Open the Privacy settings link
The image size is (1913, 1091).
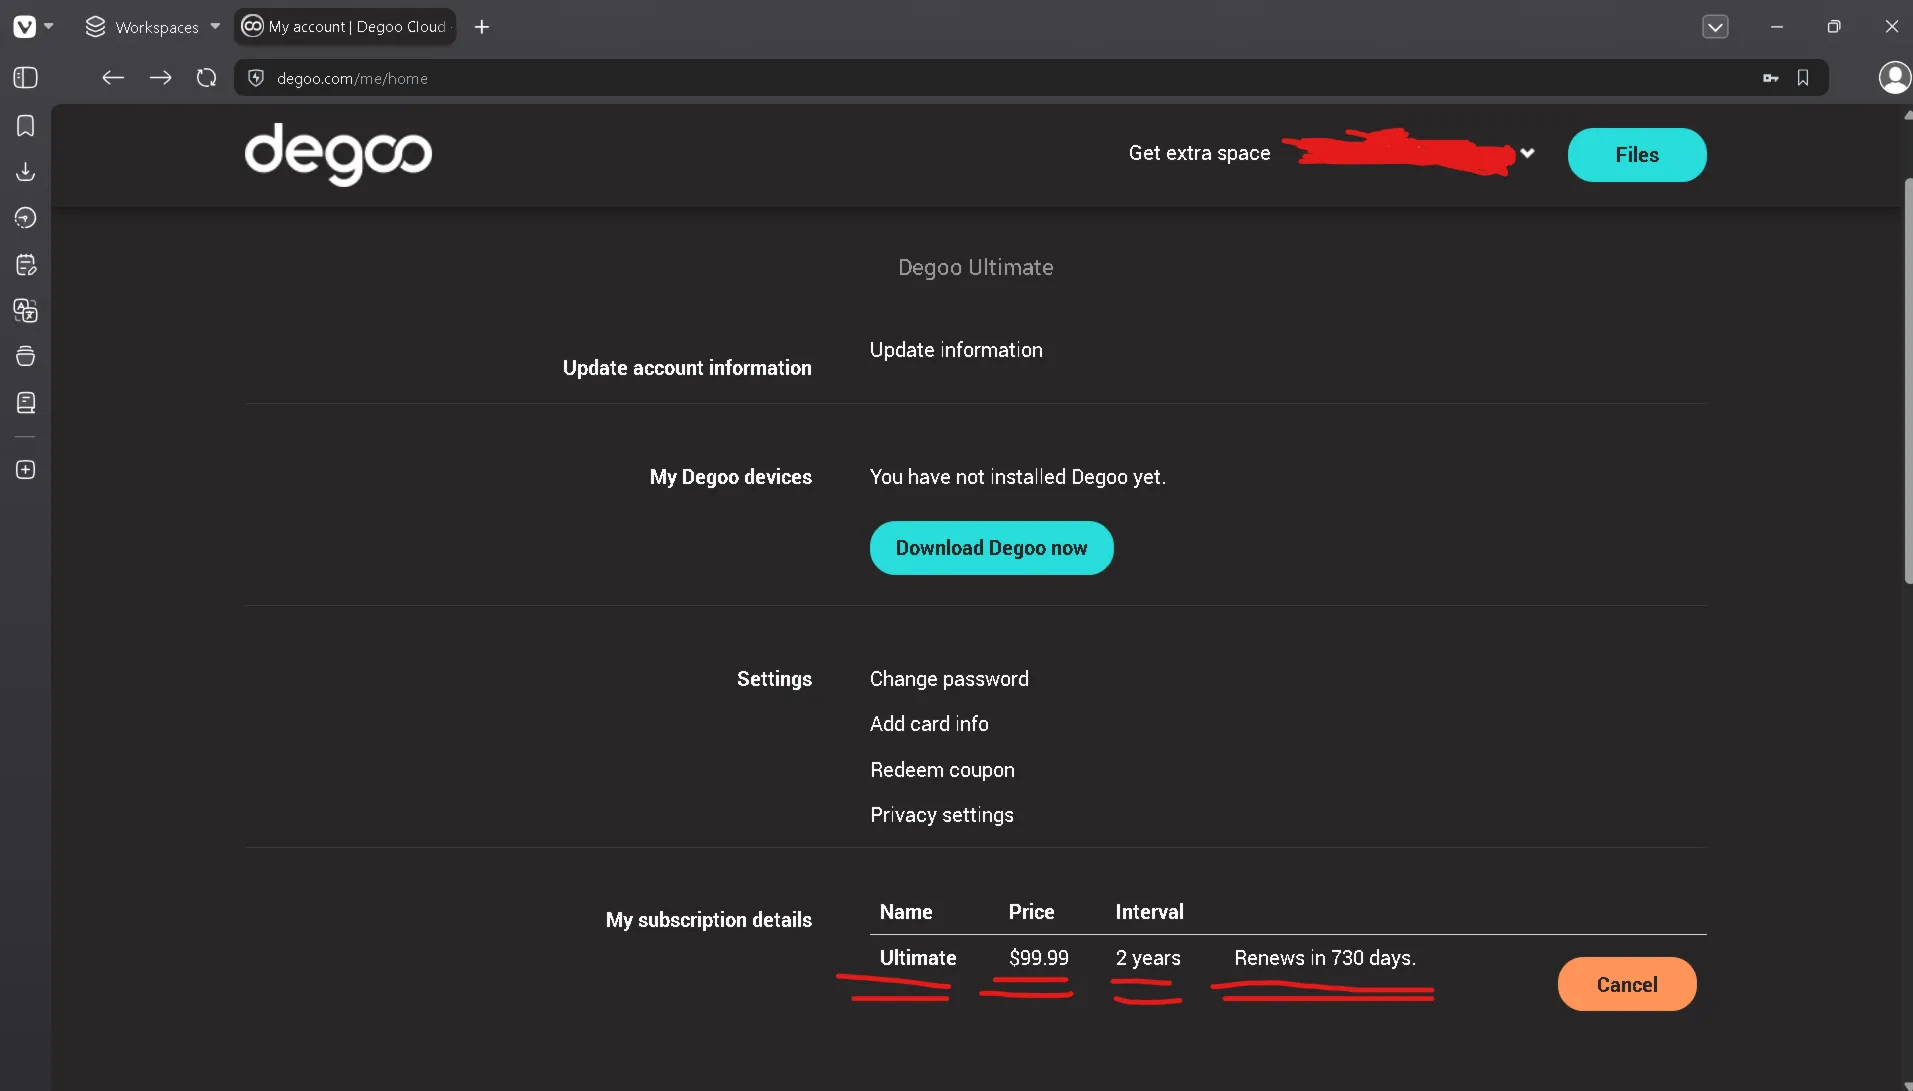tap(941, 815)
